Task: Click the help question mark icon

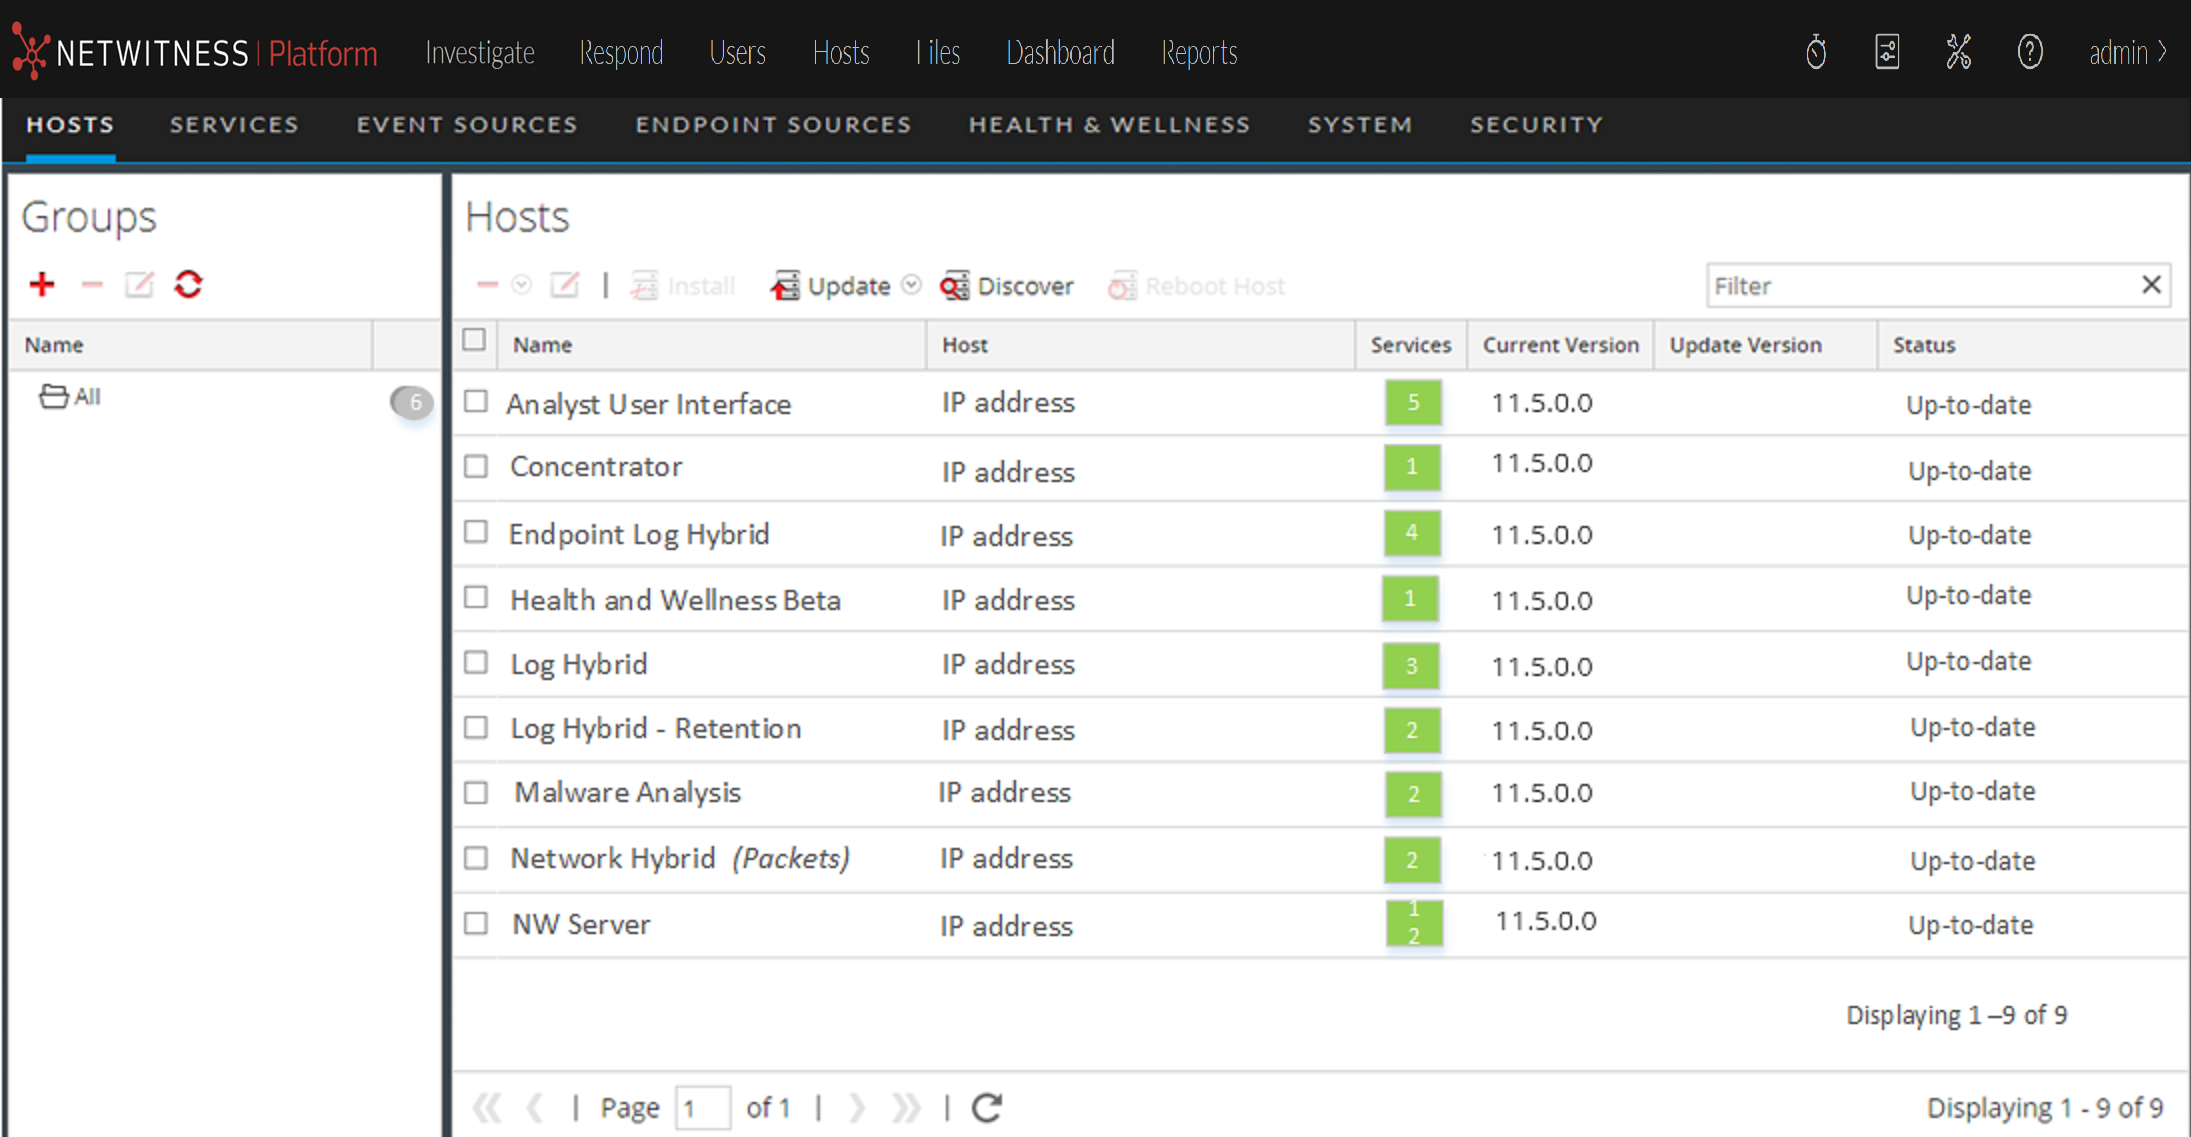Action: click(x=2029, y=52)
